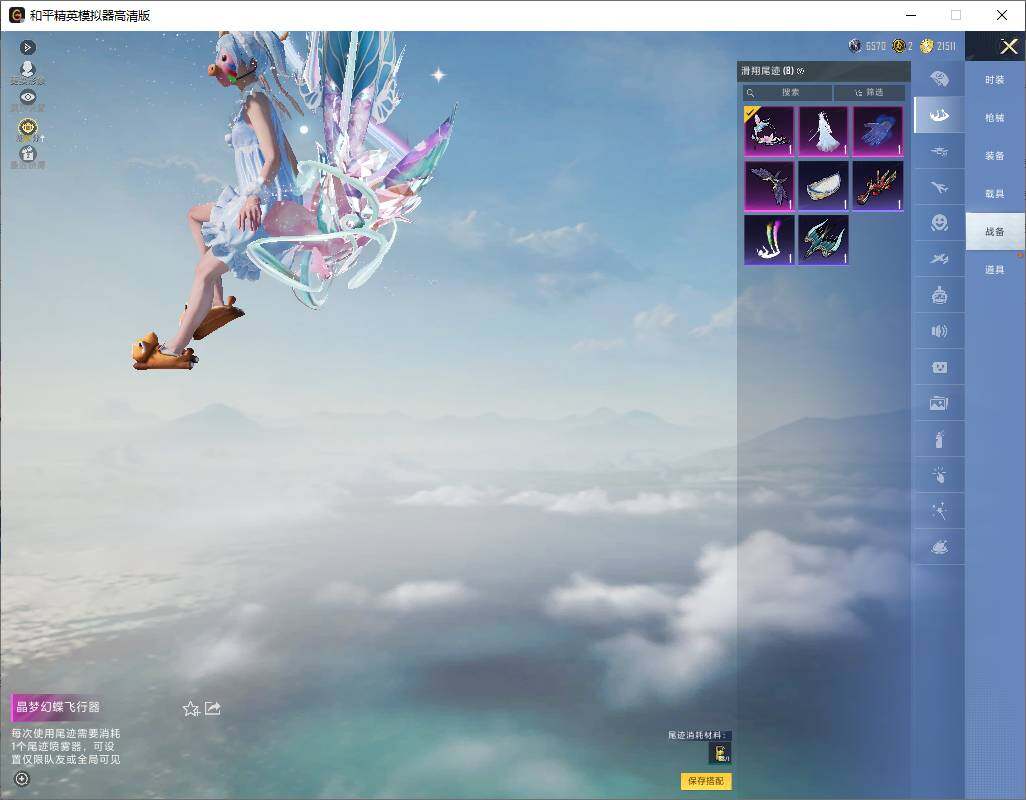Select the tapping hand category icon
The width and height of the screenshot is (1026, 800).
(939, 475)
